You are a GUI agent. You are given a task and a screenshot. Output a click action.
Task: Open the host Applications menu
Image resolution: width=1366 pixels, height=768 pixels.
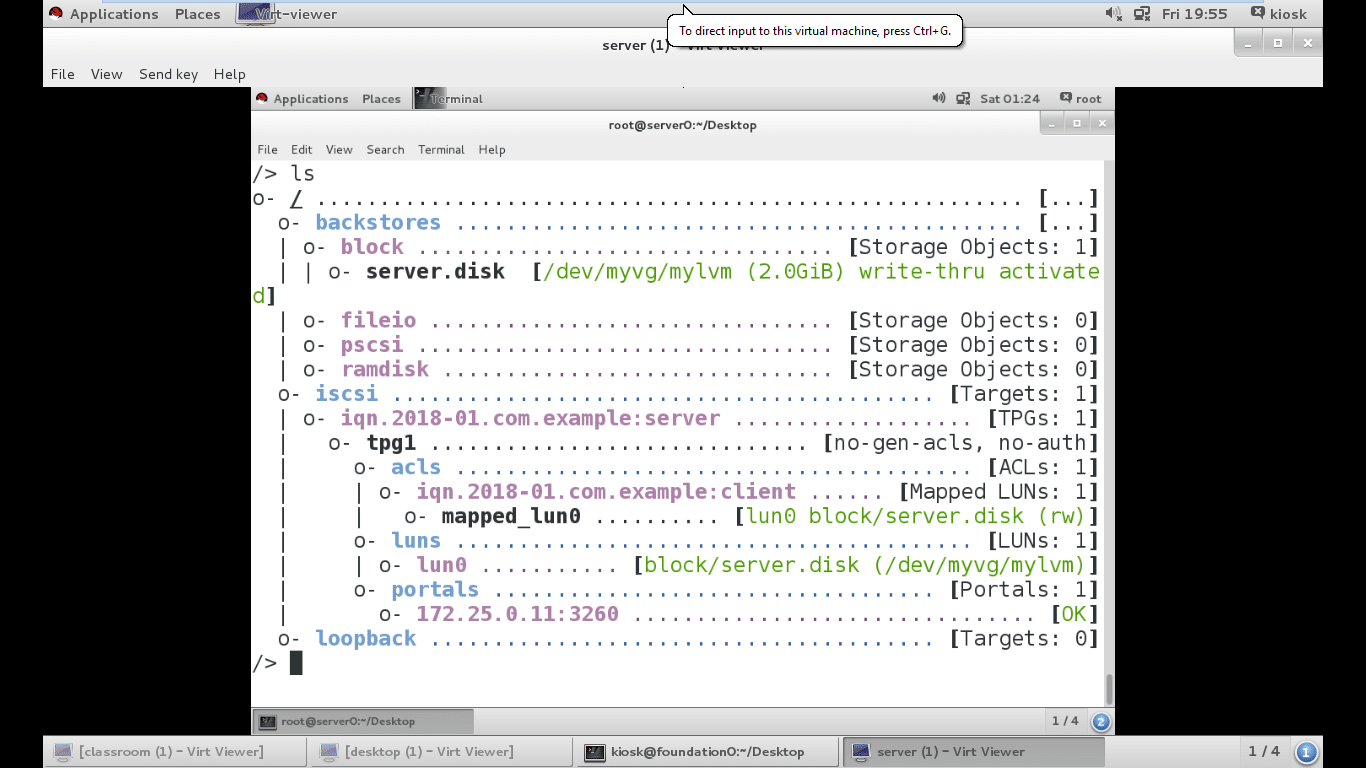pyautogui.click(x=113, y=14)
